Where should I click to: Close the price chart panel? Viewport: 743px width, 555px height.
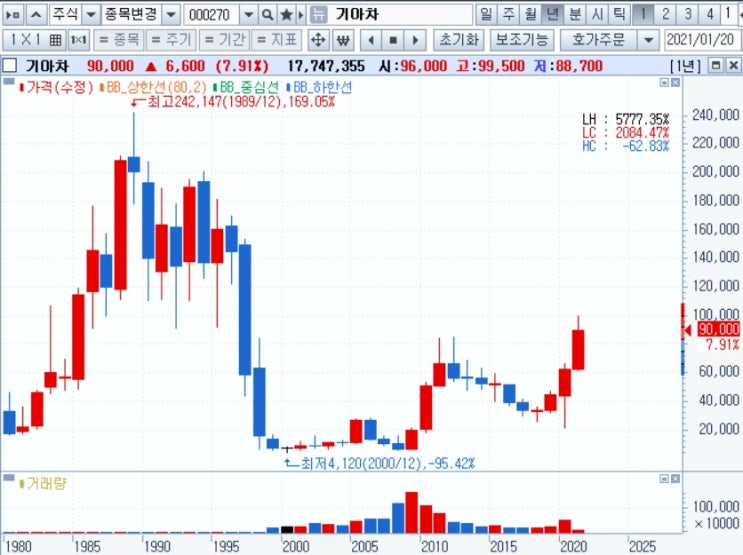point(676,83)
